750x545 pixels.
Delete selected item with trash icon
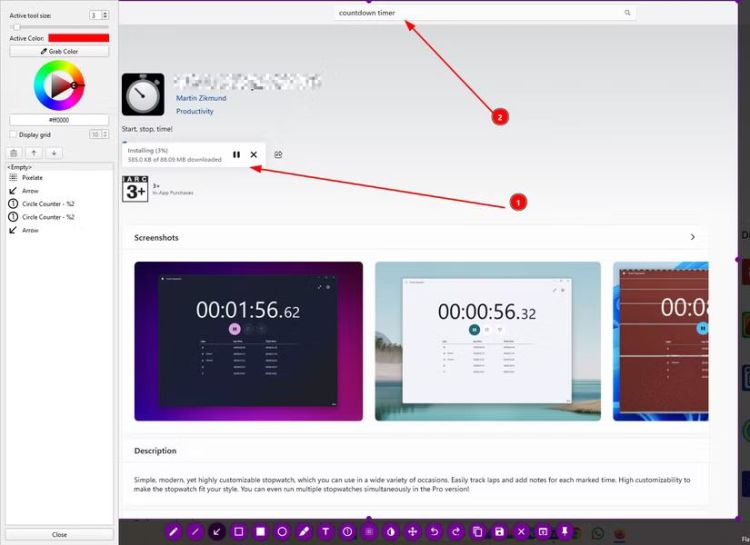[15, 153]
